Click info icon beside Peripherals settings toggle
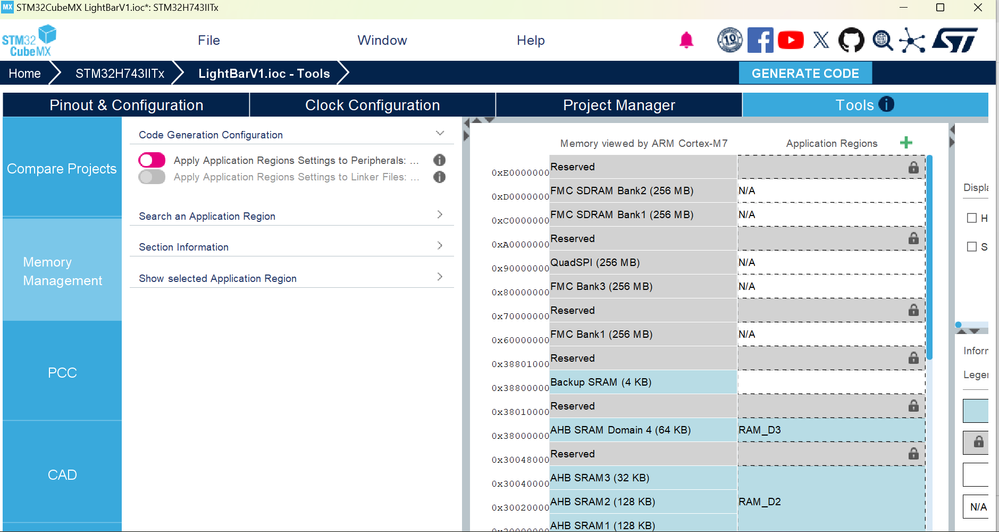 click(x=439, y=160)
